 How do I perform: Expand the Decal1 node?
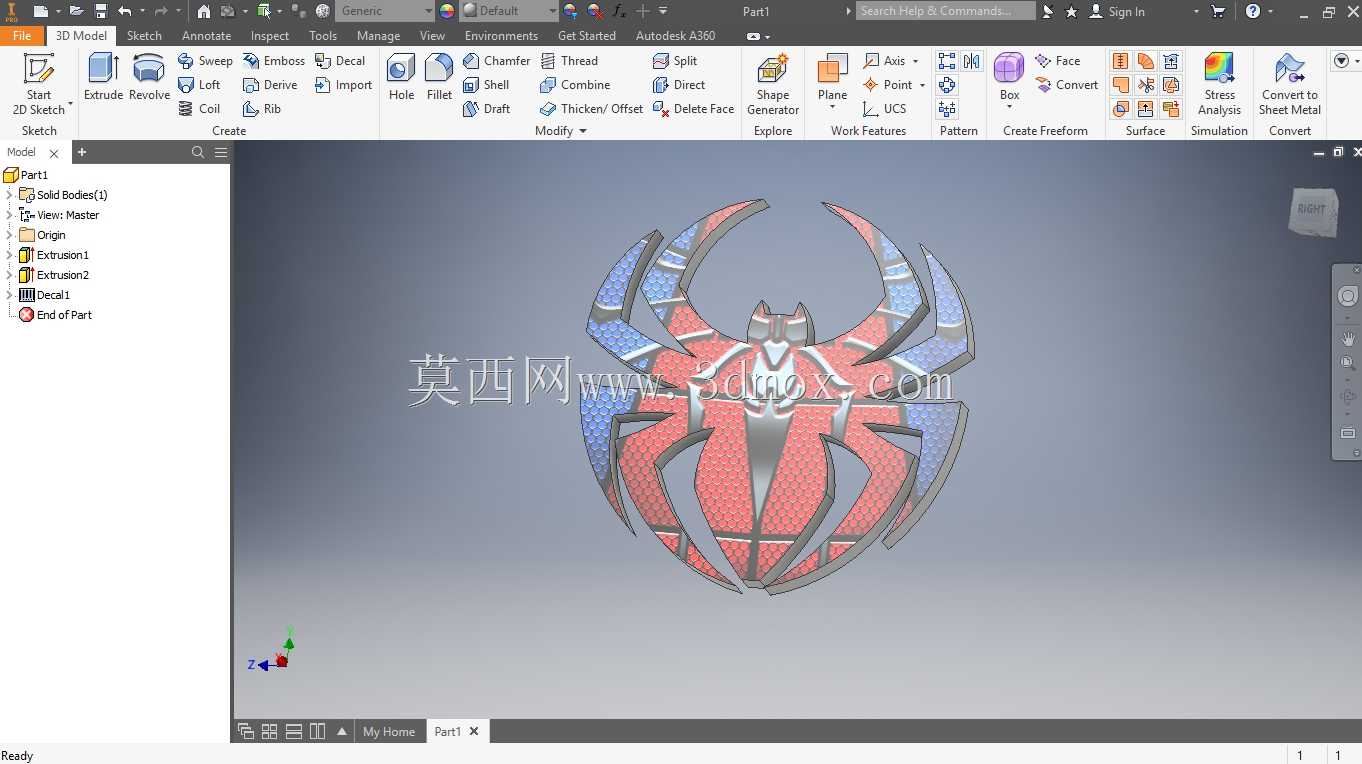10,295
